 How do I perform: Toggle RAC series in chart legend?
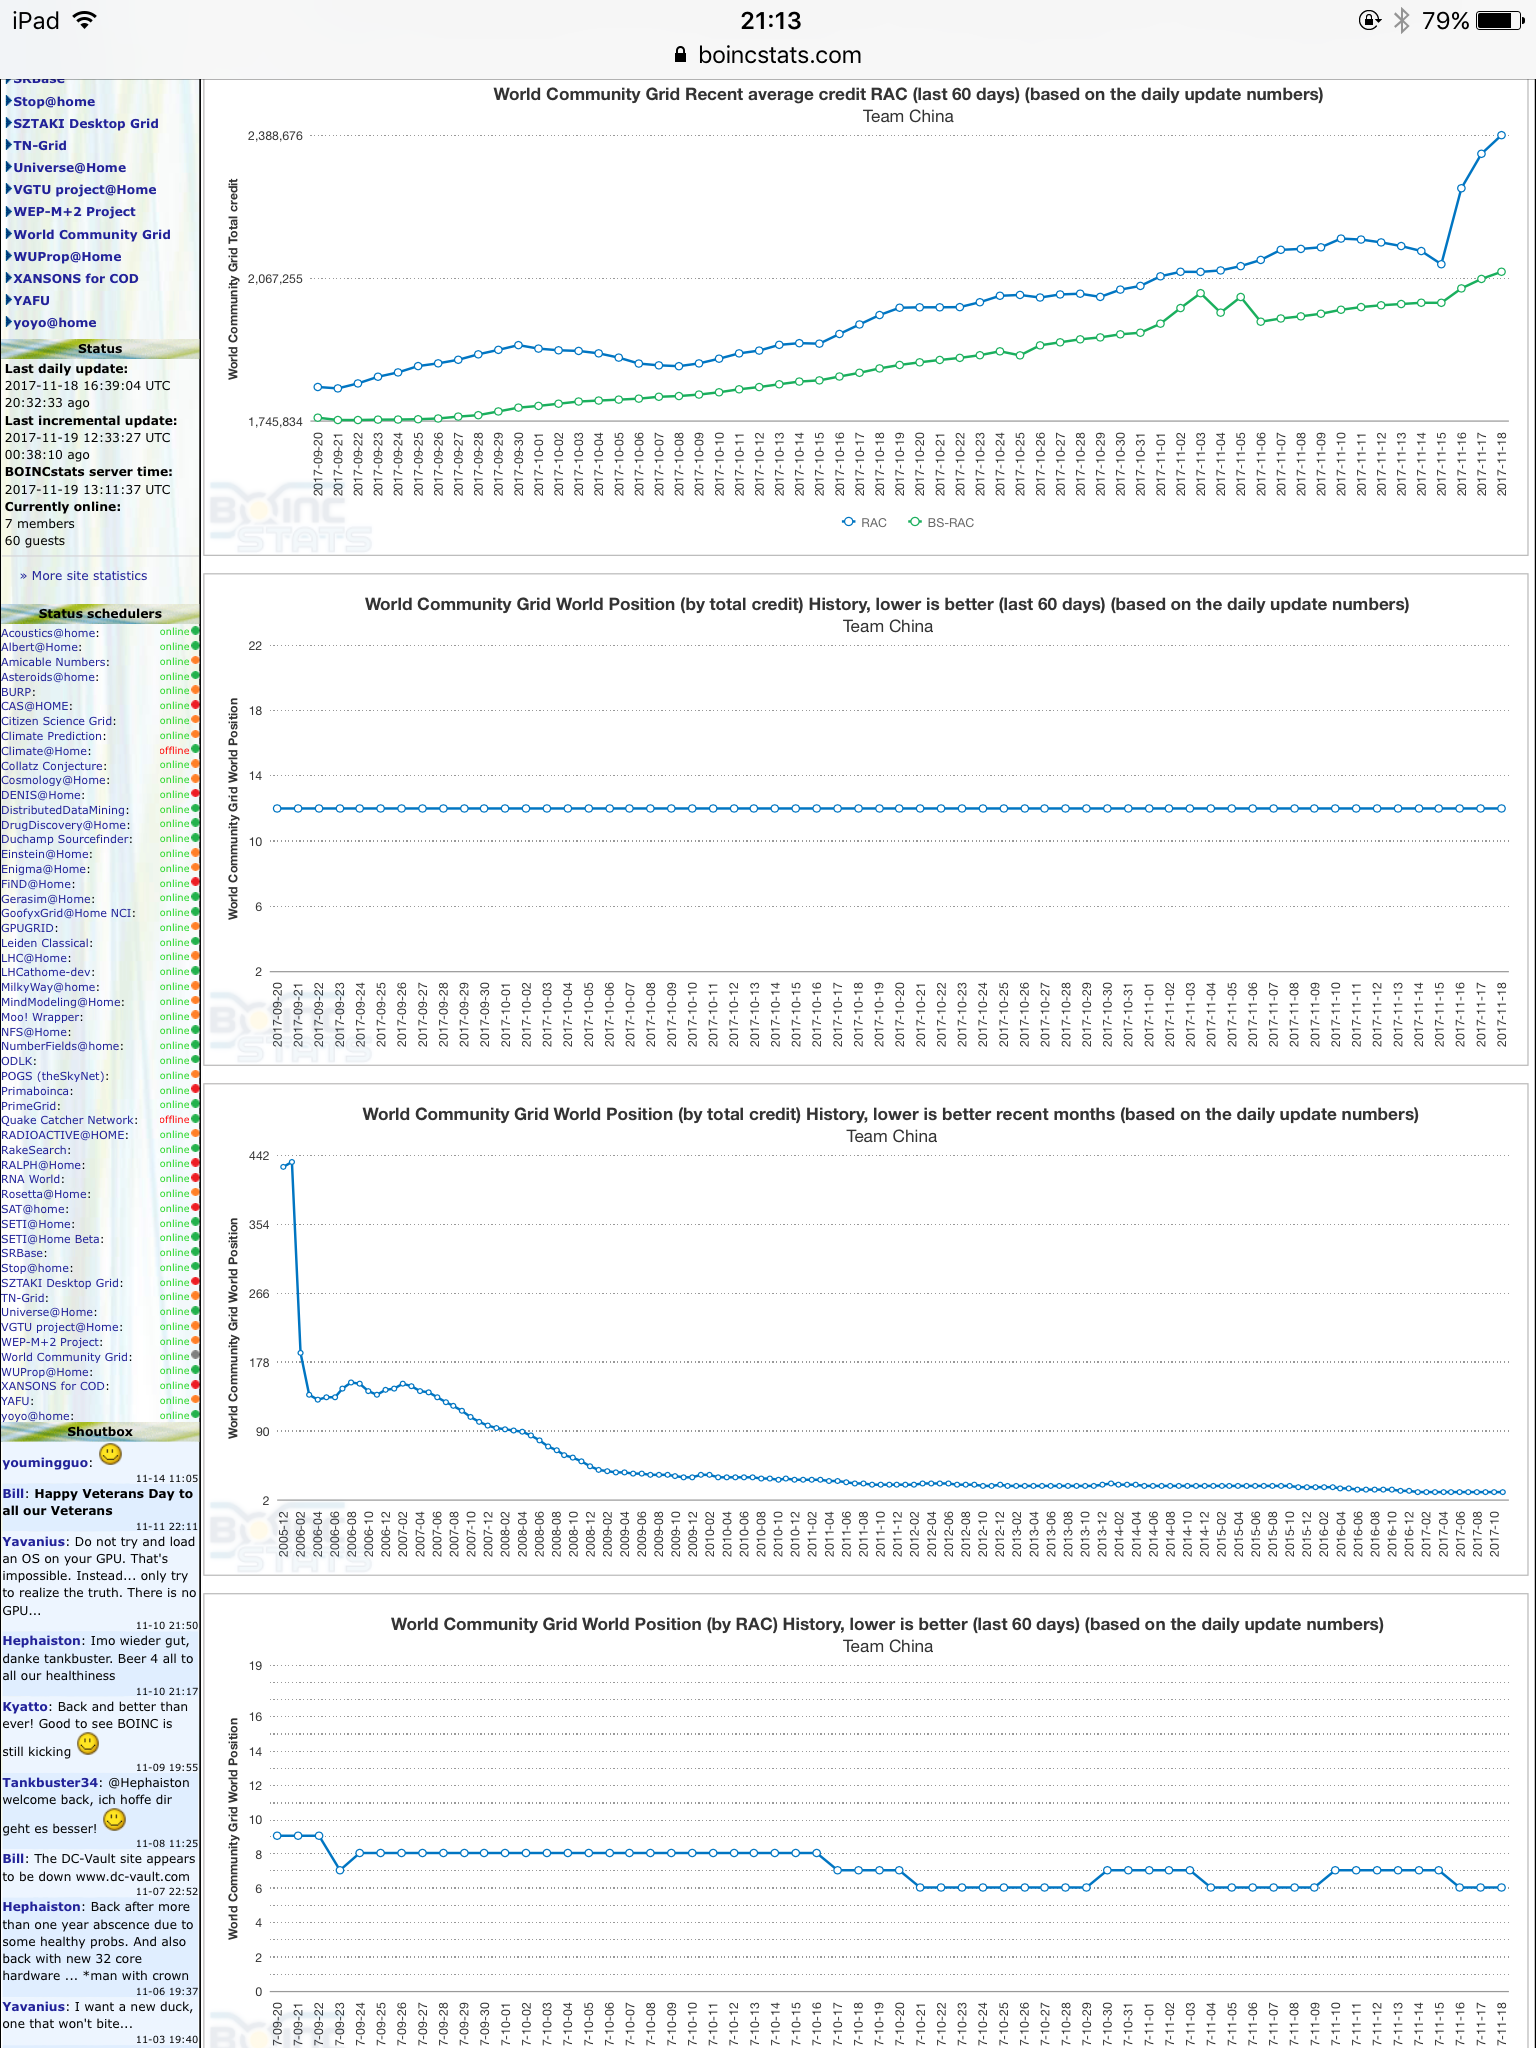pyautogui.click(x=865, y=522)
